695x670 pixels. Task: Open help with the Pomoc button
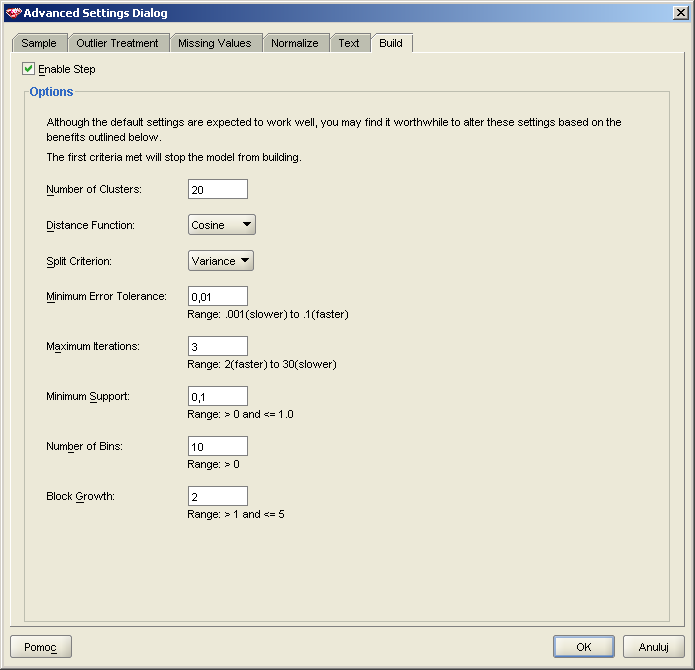[41, 647]
